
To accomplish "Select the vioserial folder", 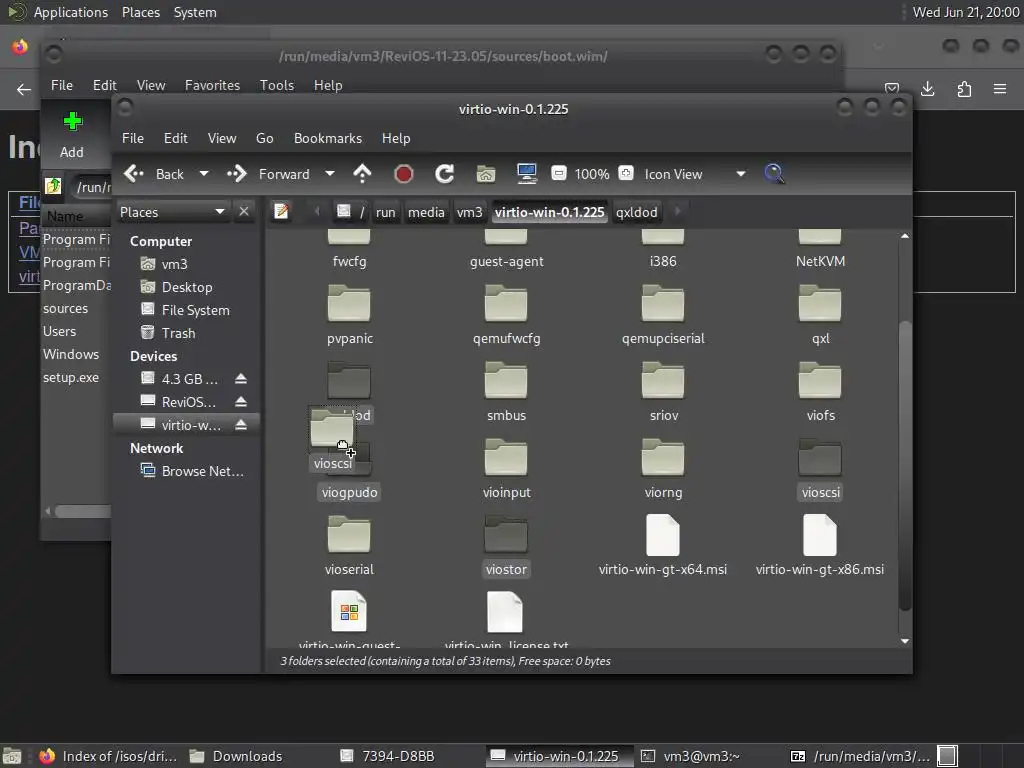I will click(x=349, y=546).
